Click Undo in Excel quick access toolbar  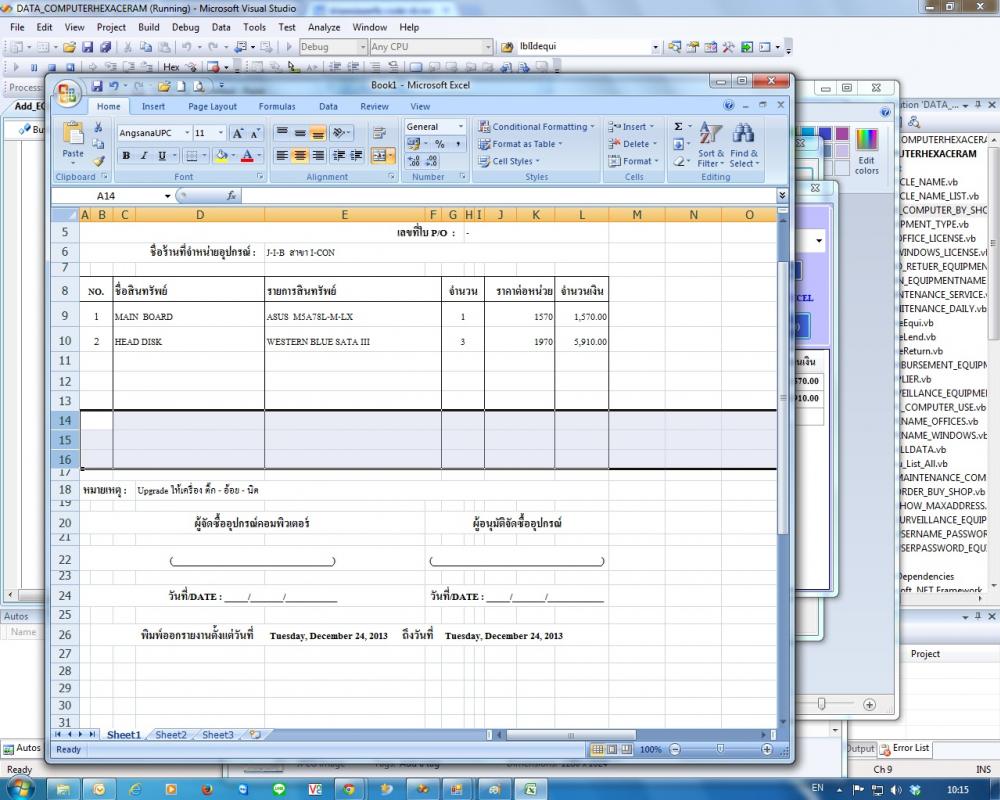pyautogui.click(x=114, y=85)
